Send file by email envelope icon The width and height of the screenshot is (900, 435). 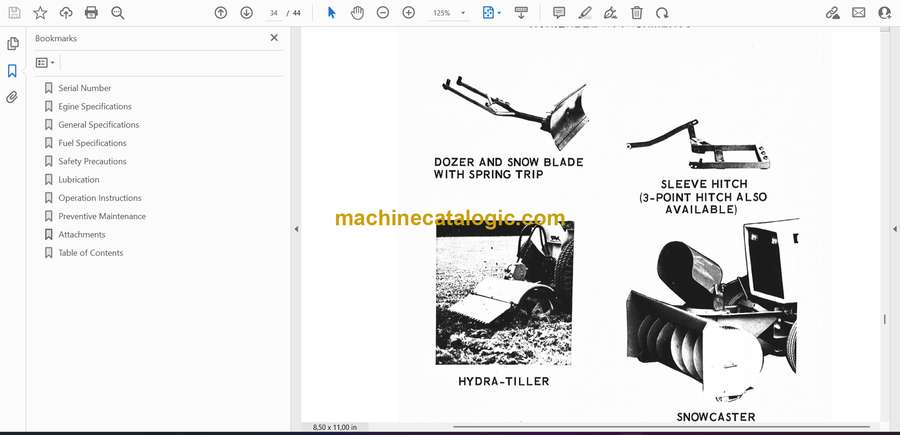click(x=859, y=13)
